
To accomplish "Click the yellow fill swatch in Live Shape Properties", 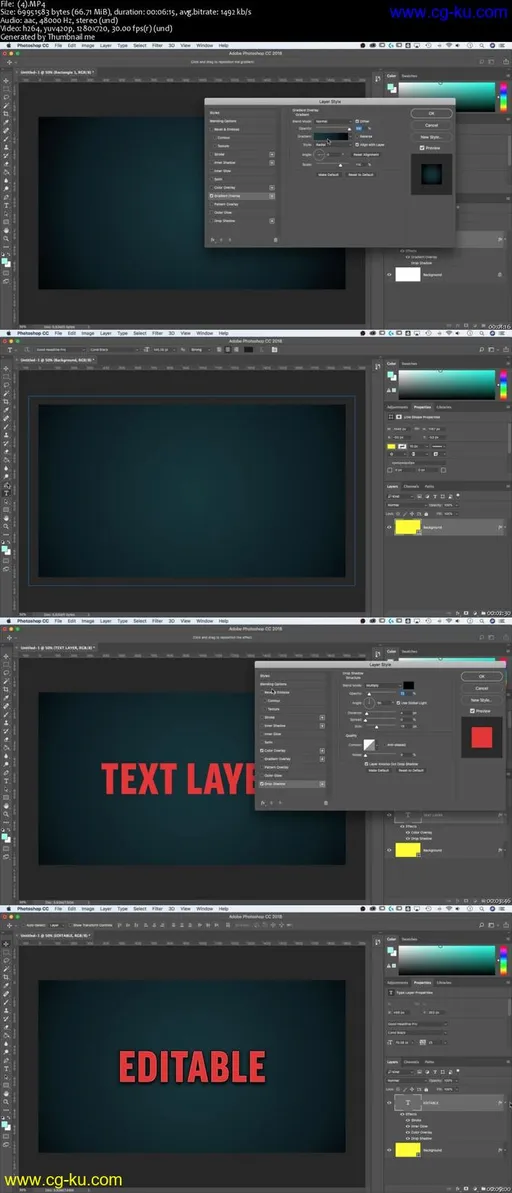I will pos(393,446).
